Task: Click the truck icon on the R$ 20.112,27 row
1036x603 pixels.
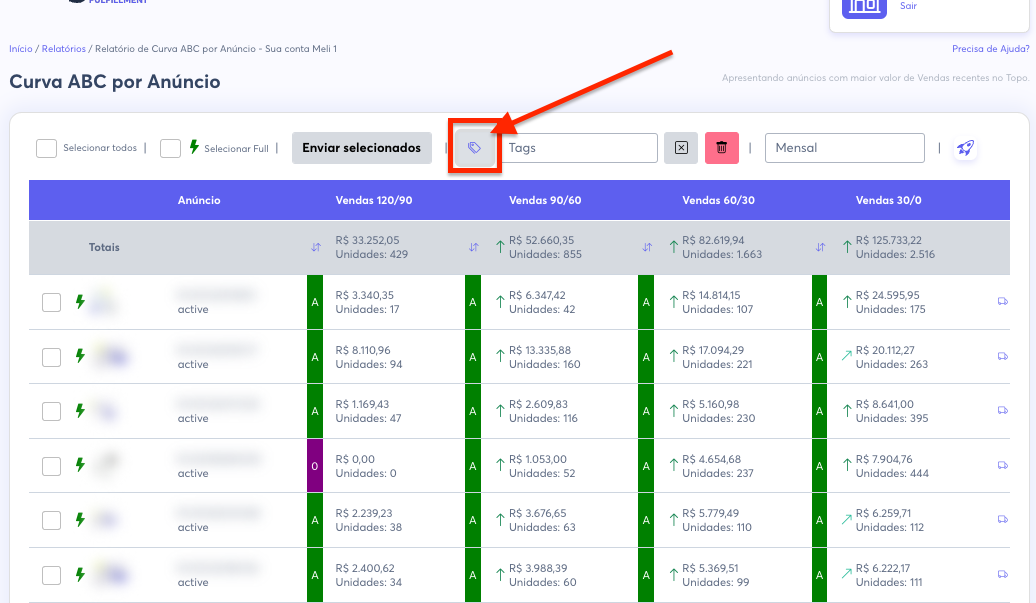Action: 1002,357
